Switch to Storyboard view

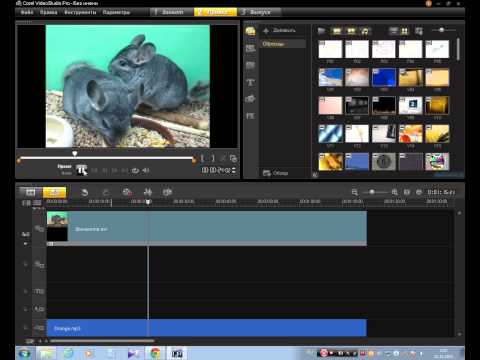30,192
